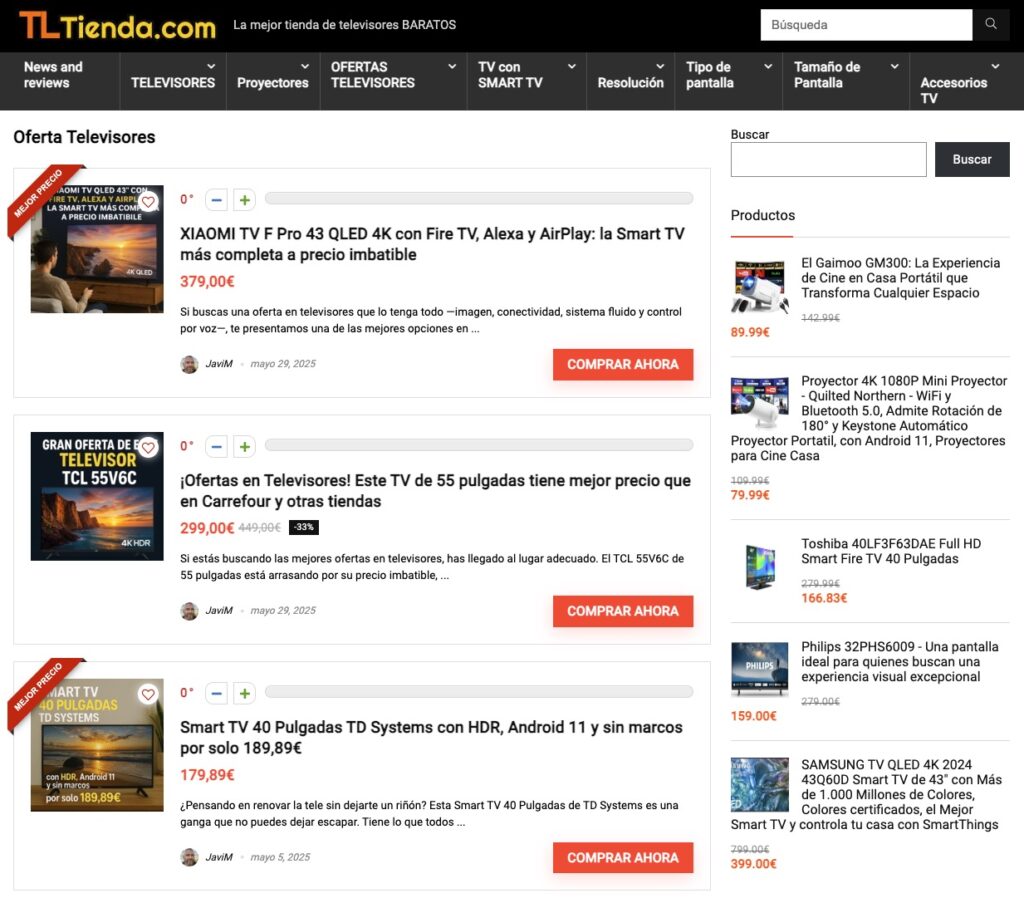
Task: Click COMPRAR AHORA for Xiaomi TV F Pro
Action: [x=622, y=364]
